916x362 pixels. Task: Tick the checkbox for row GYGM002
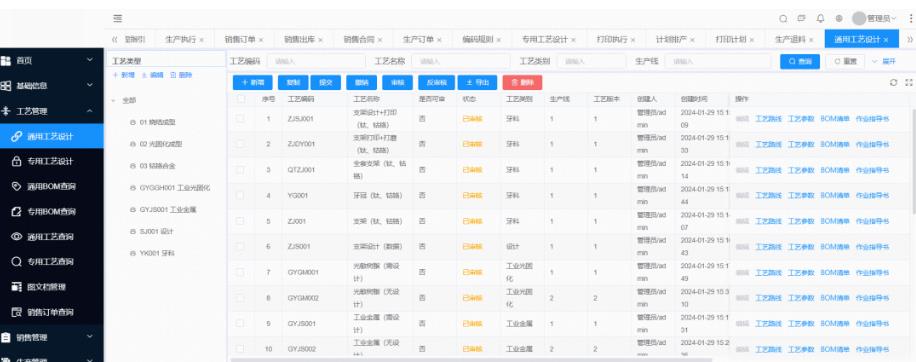point(240,298)
